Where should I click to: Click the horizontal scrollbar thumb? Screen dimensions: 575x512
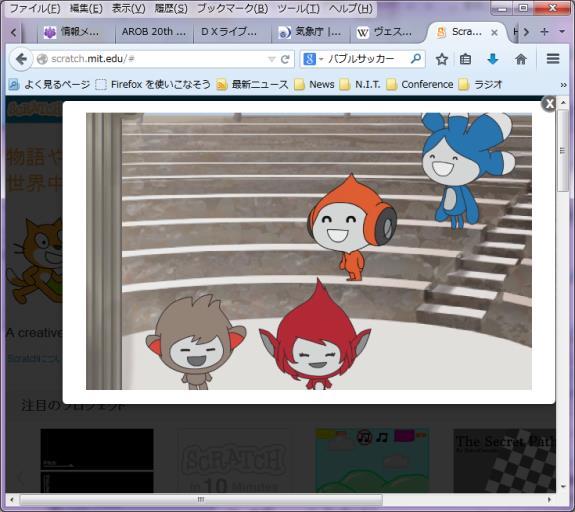pyautogui.click(x=201, y=499)
